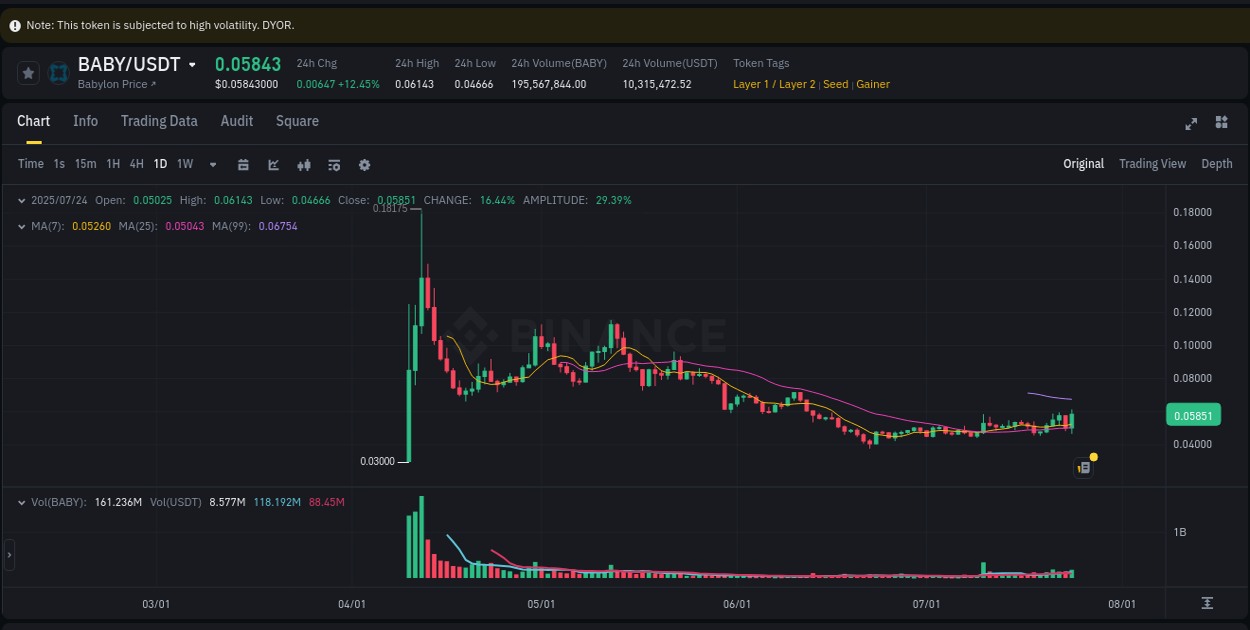Open the date range calendar picker
This screenshot has width=1250, height=630.
click(x=243, y=164)
